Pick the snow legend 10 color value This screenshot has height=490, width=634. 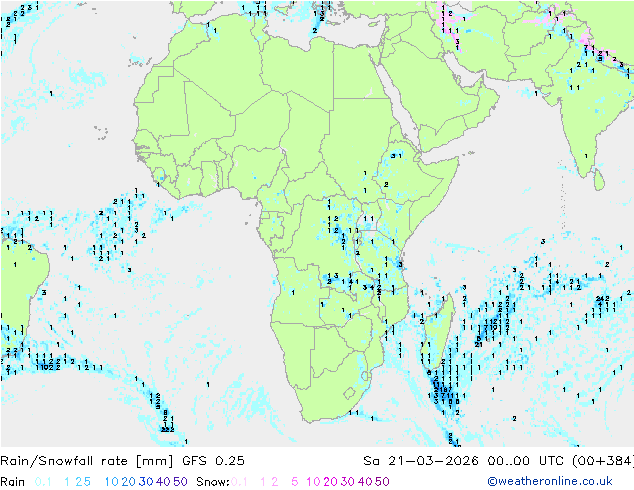313,482
